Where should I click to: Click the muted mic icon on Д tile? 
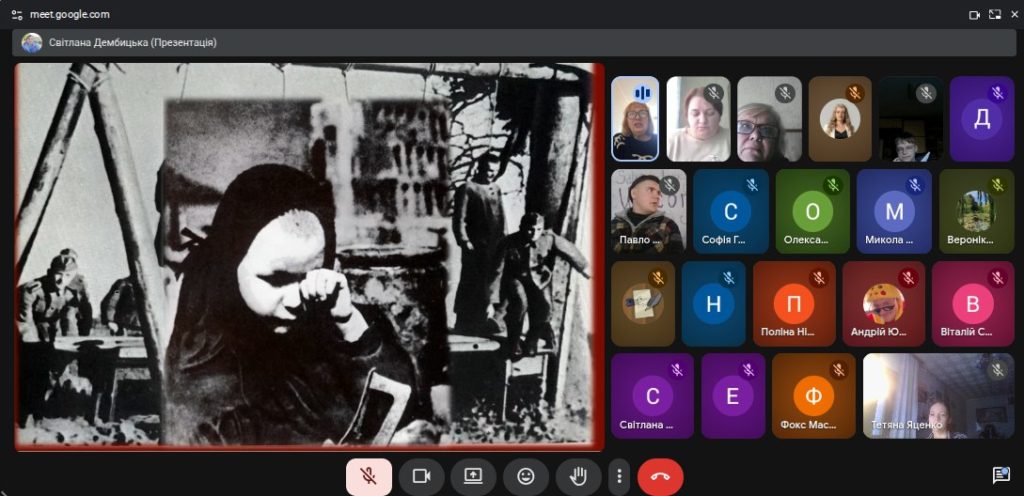[x=997, y=93]
